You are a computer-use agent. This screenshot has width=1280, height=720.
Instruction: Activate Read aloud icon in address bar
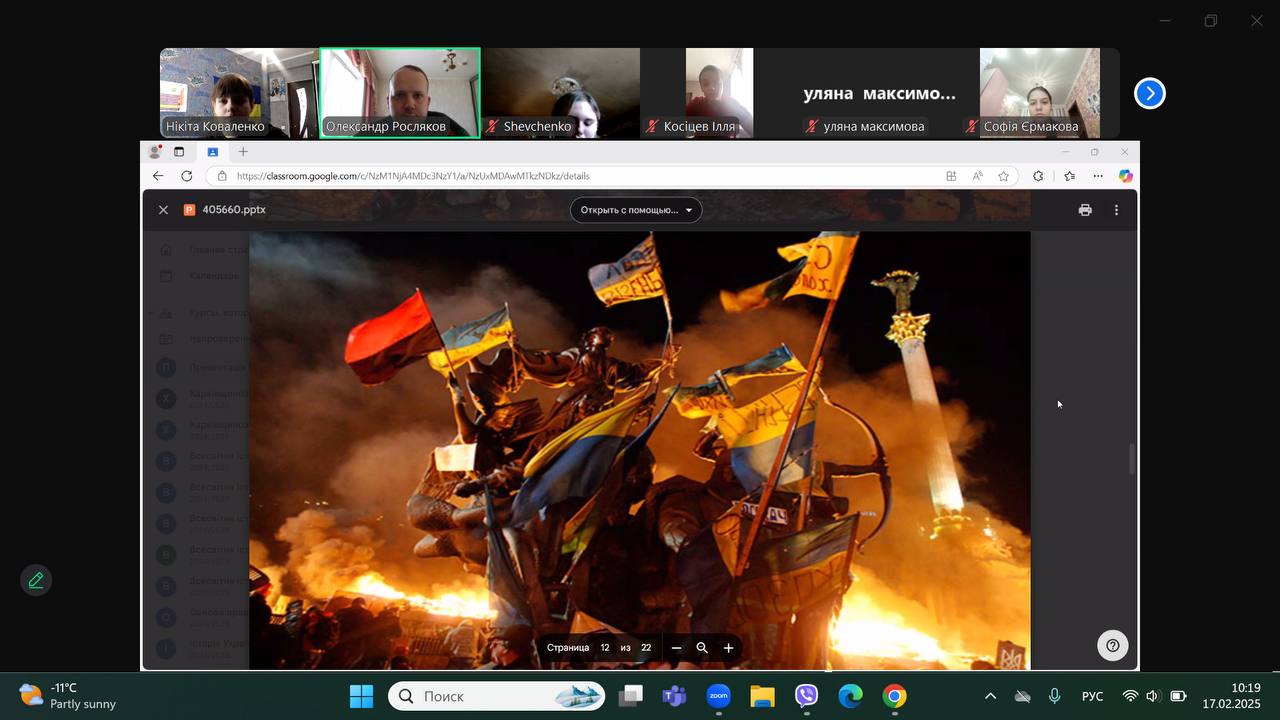977,176
